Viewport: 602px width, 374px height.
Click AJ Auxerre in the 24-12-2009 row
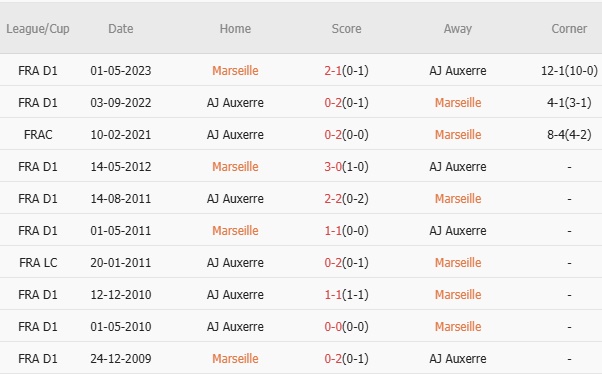(458, 359)
